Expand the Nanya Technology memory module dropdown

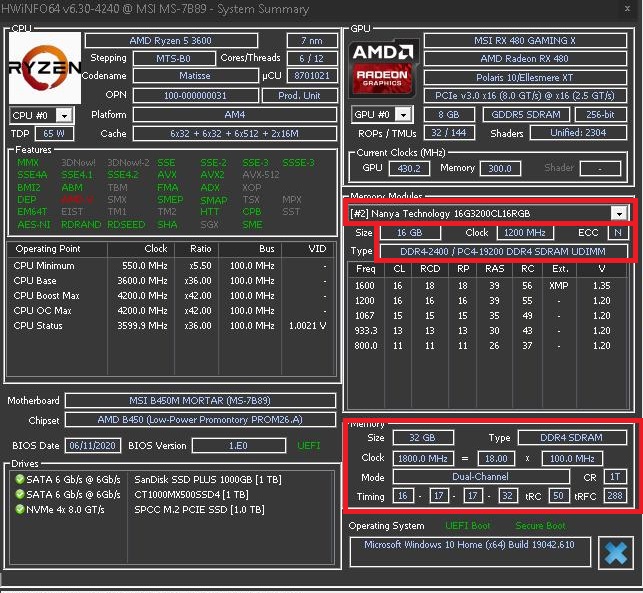coord(619,213)
